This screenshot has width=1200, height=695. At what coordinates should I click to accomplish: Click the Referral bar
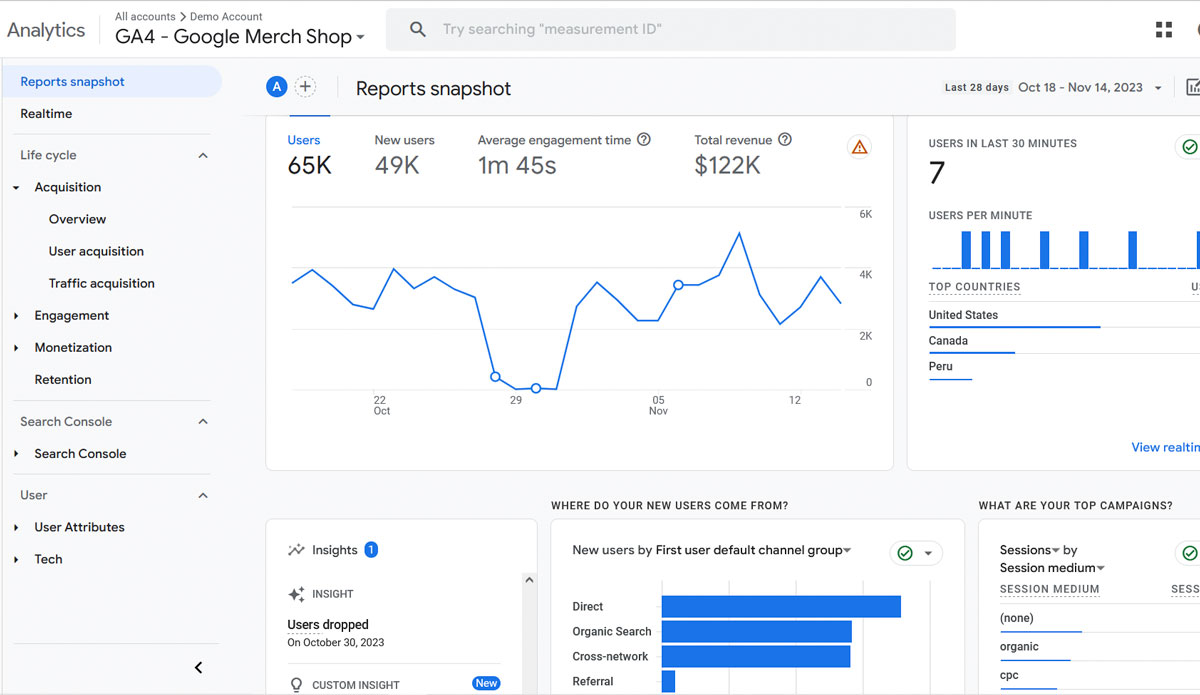[668, 682]
